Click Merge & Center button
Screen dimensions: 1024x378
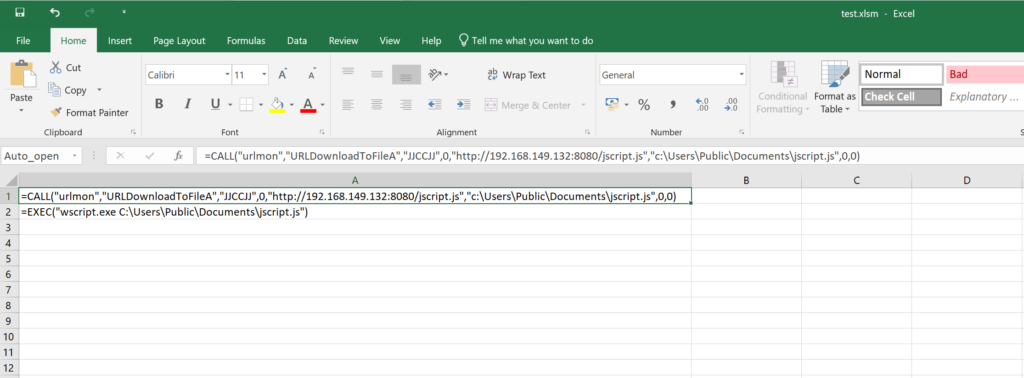pos(528,105)
